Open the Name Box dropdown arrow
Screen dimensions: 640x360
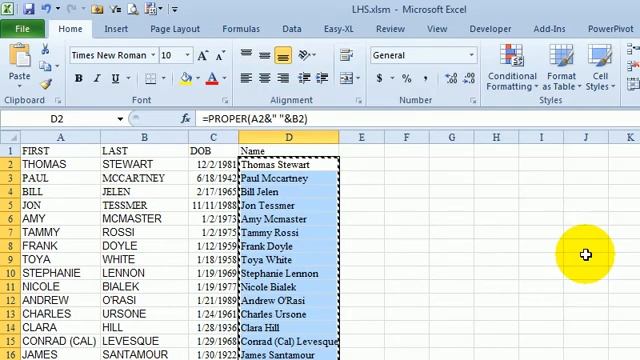[x=120, y=119]
